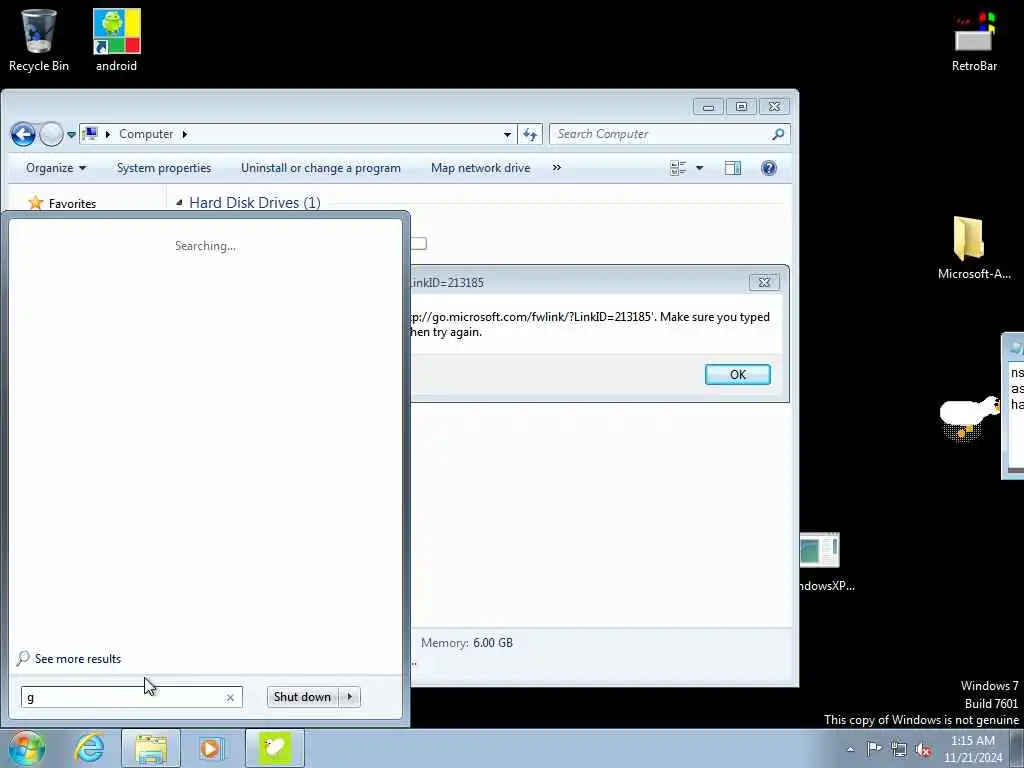Image resolution: width=1024 pixels, height=768 pixels.
Task: Click the muted volume tray icon
Action: point(923,750)
